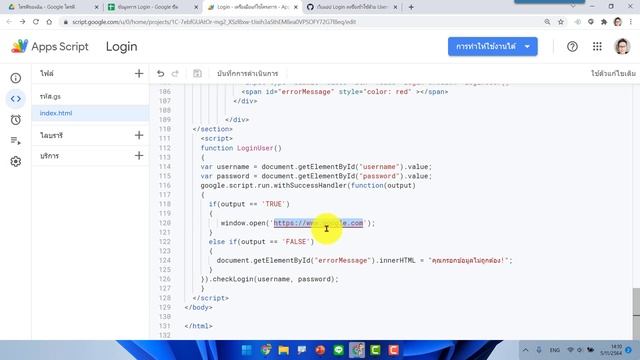Open the Google apps grid icon
The image size is (640, 360).
click(597, 47)
